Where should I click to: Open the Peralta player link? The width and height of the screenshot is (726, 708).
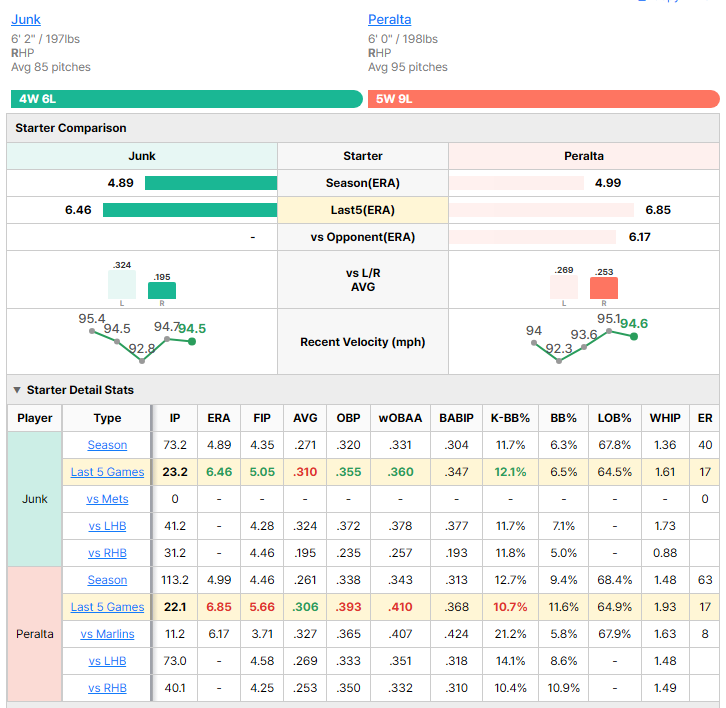(389, 19)
